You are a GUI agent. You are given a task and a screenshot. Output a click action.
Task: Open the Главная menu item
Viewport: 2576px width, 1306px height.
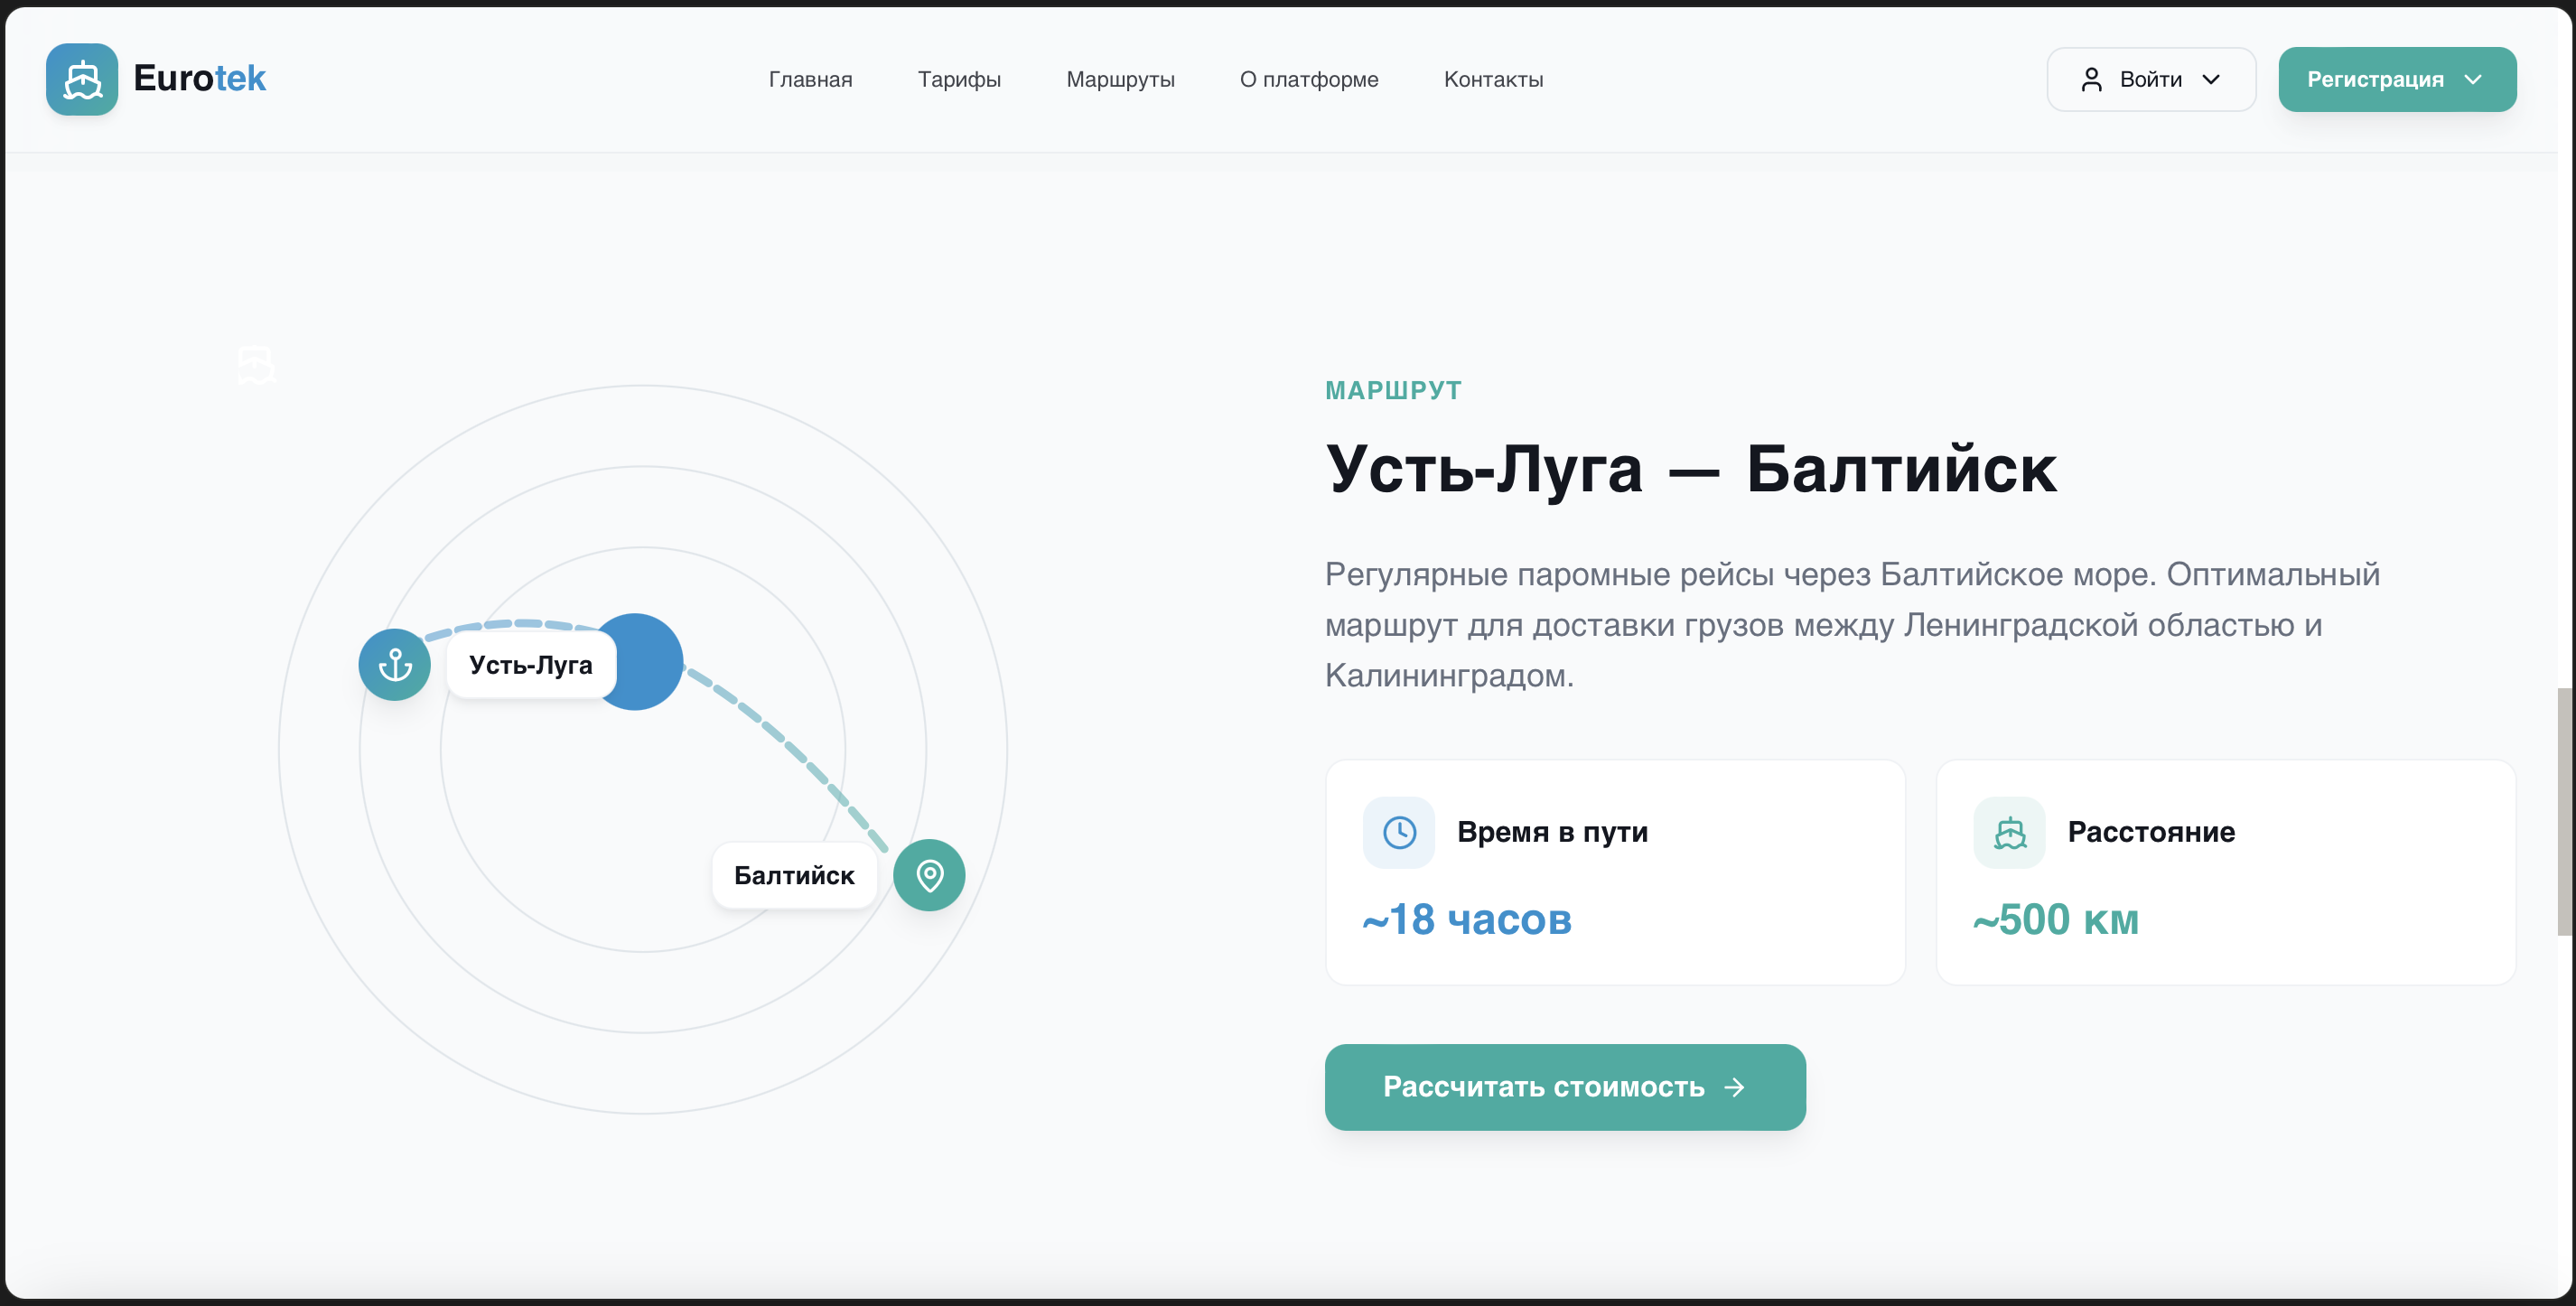[x=810, y=79]
